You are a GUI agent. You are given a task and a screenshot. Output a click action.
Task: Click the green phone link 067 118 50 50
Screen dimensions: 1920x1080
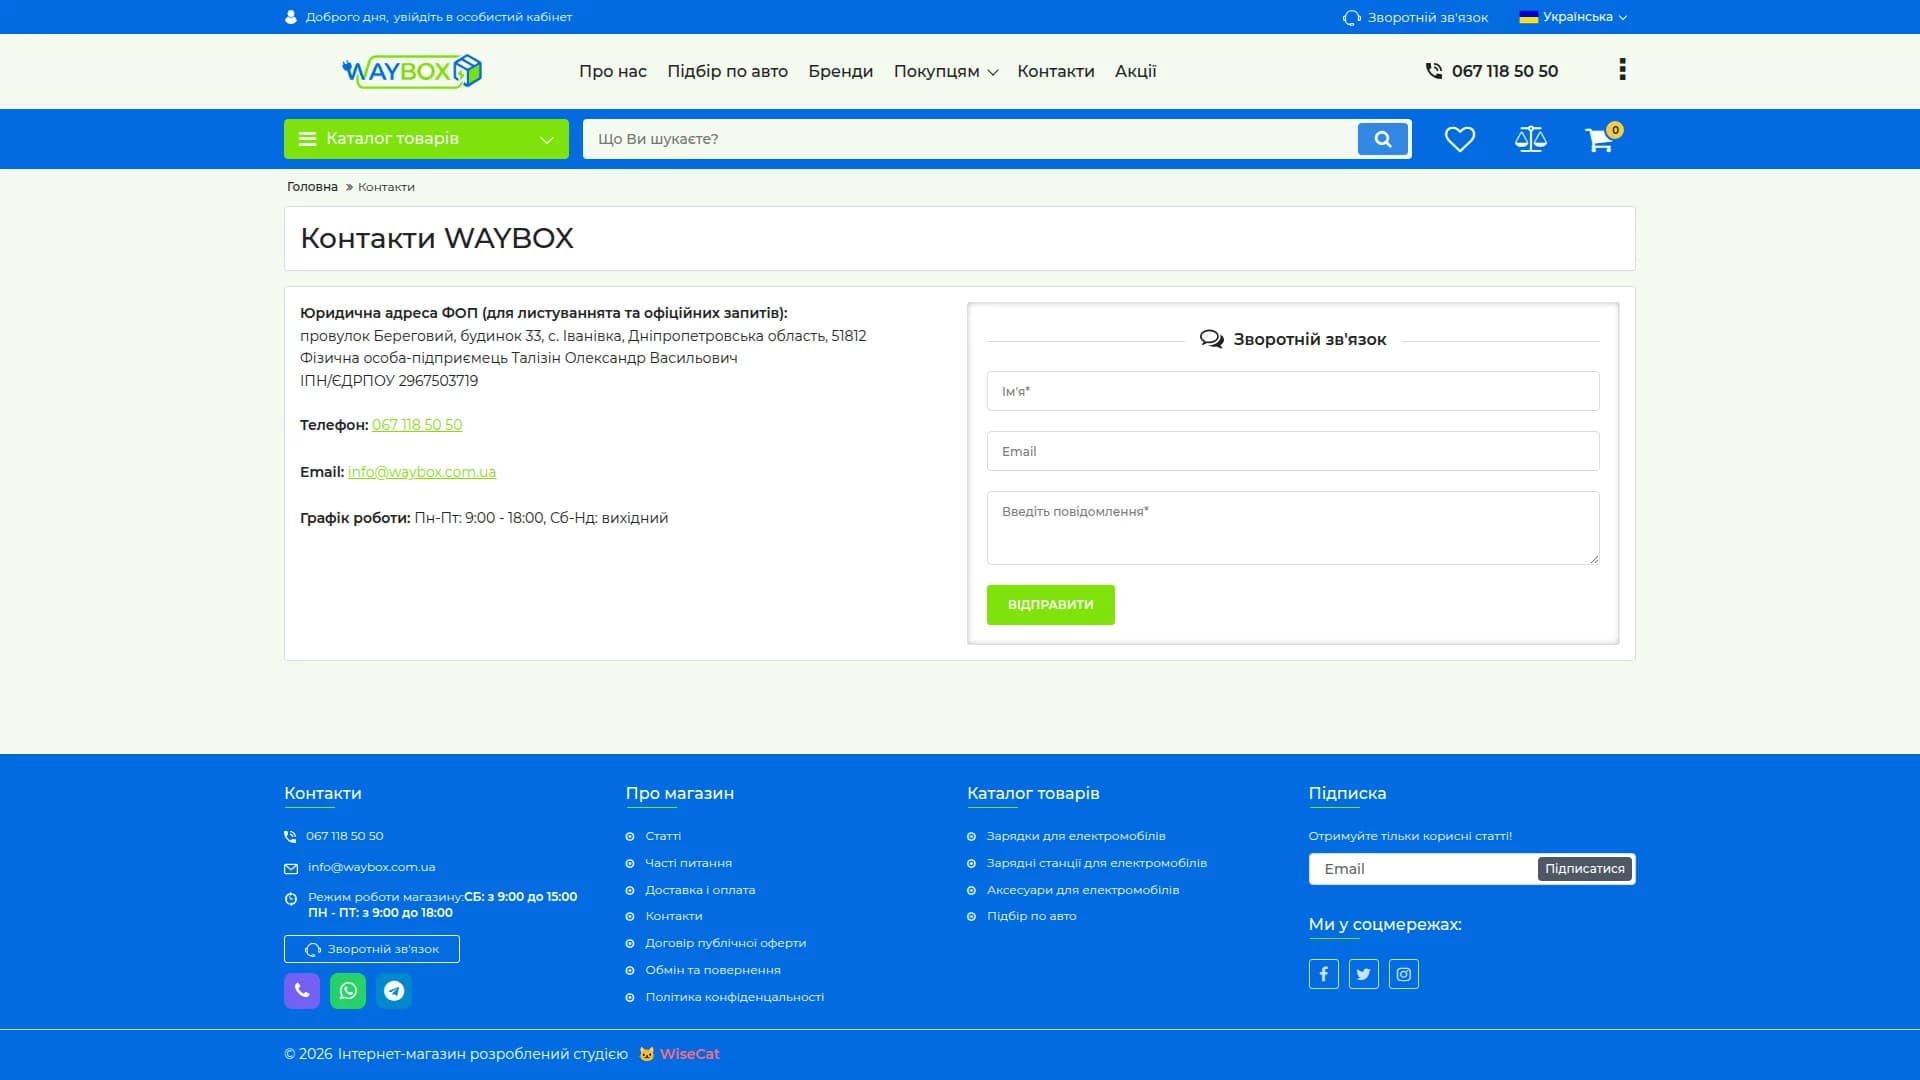(x=417, y=425)
